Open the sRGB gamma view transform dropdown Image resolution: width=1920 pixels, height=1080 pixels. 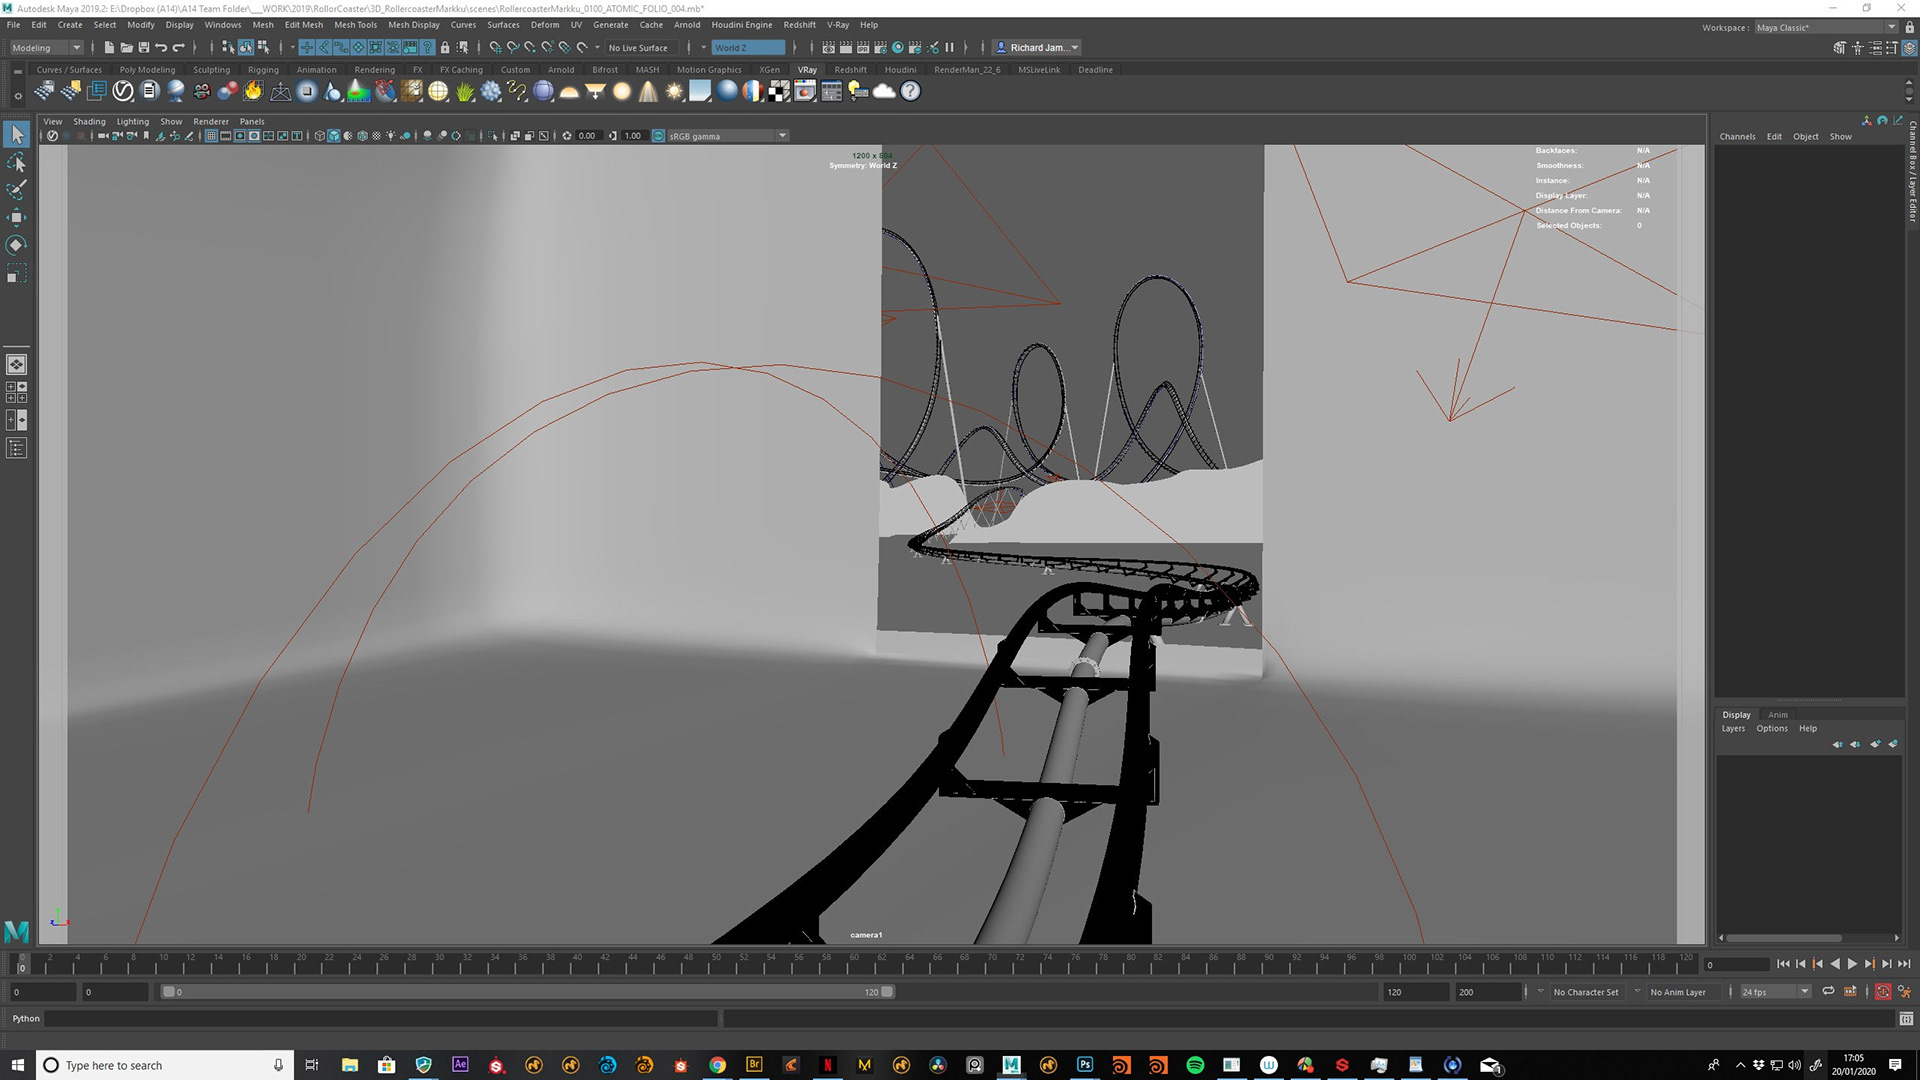pyautogui.click(x=782, y=136)
